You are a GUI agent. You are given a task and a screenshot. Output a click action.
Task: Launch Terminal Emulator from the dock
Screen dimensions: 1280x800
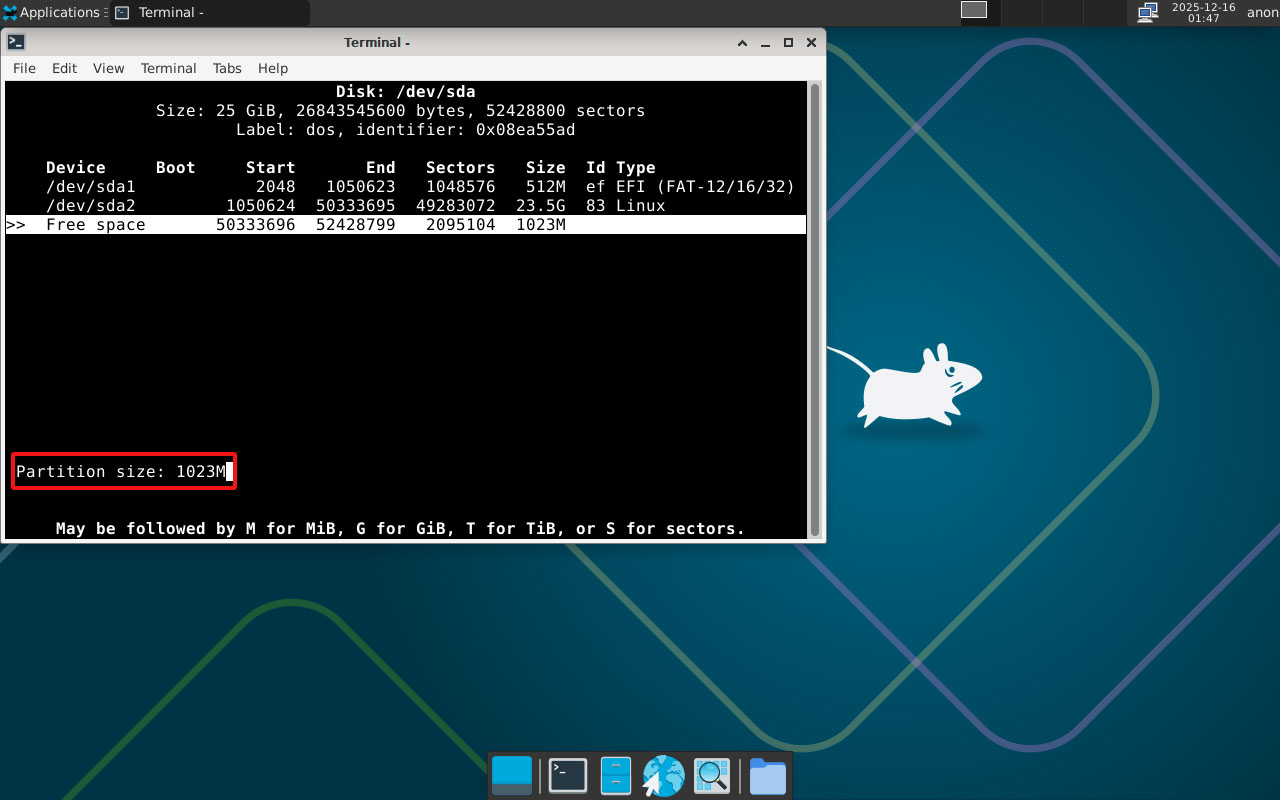point(568,775)
